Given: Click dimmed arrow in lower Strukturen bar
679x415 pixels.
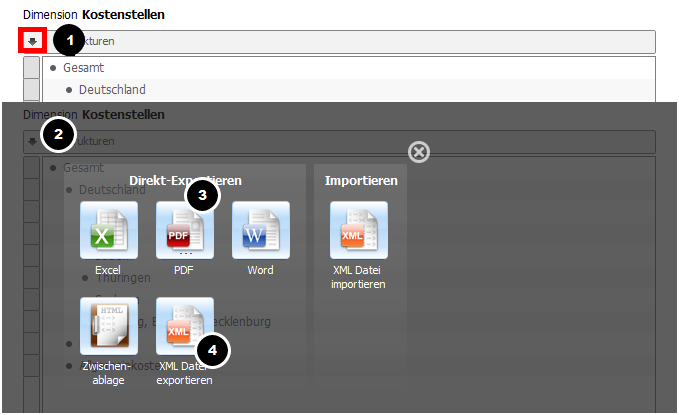Looking at the screenshot, I should 32,141.
